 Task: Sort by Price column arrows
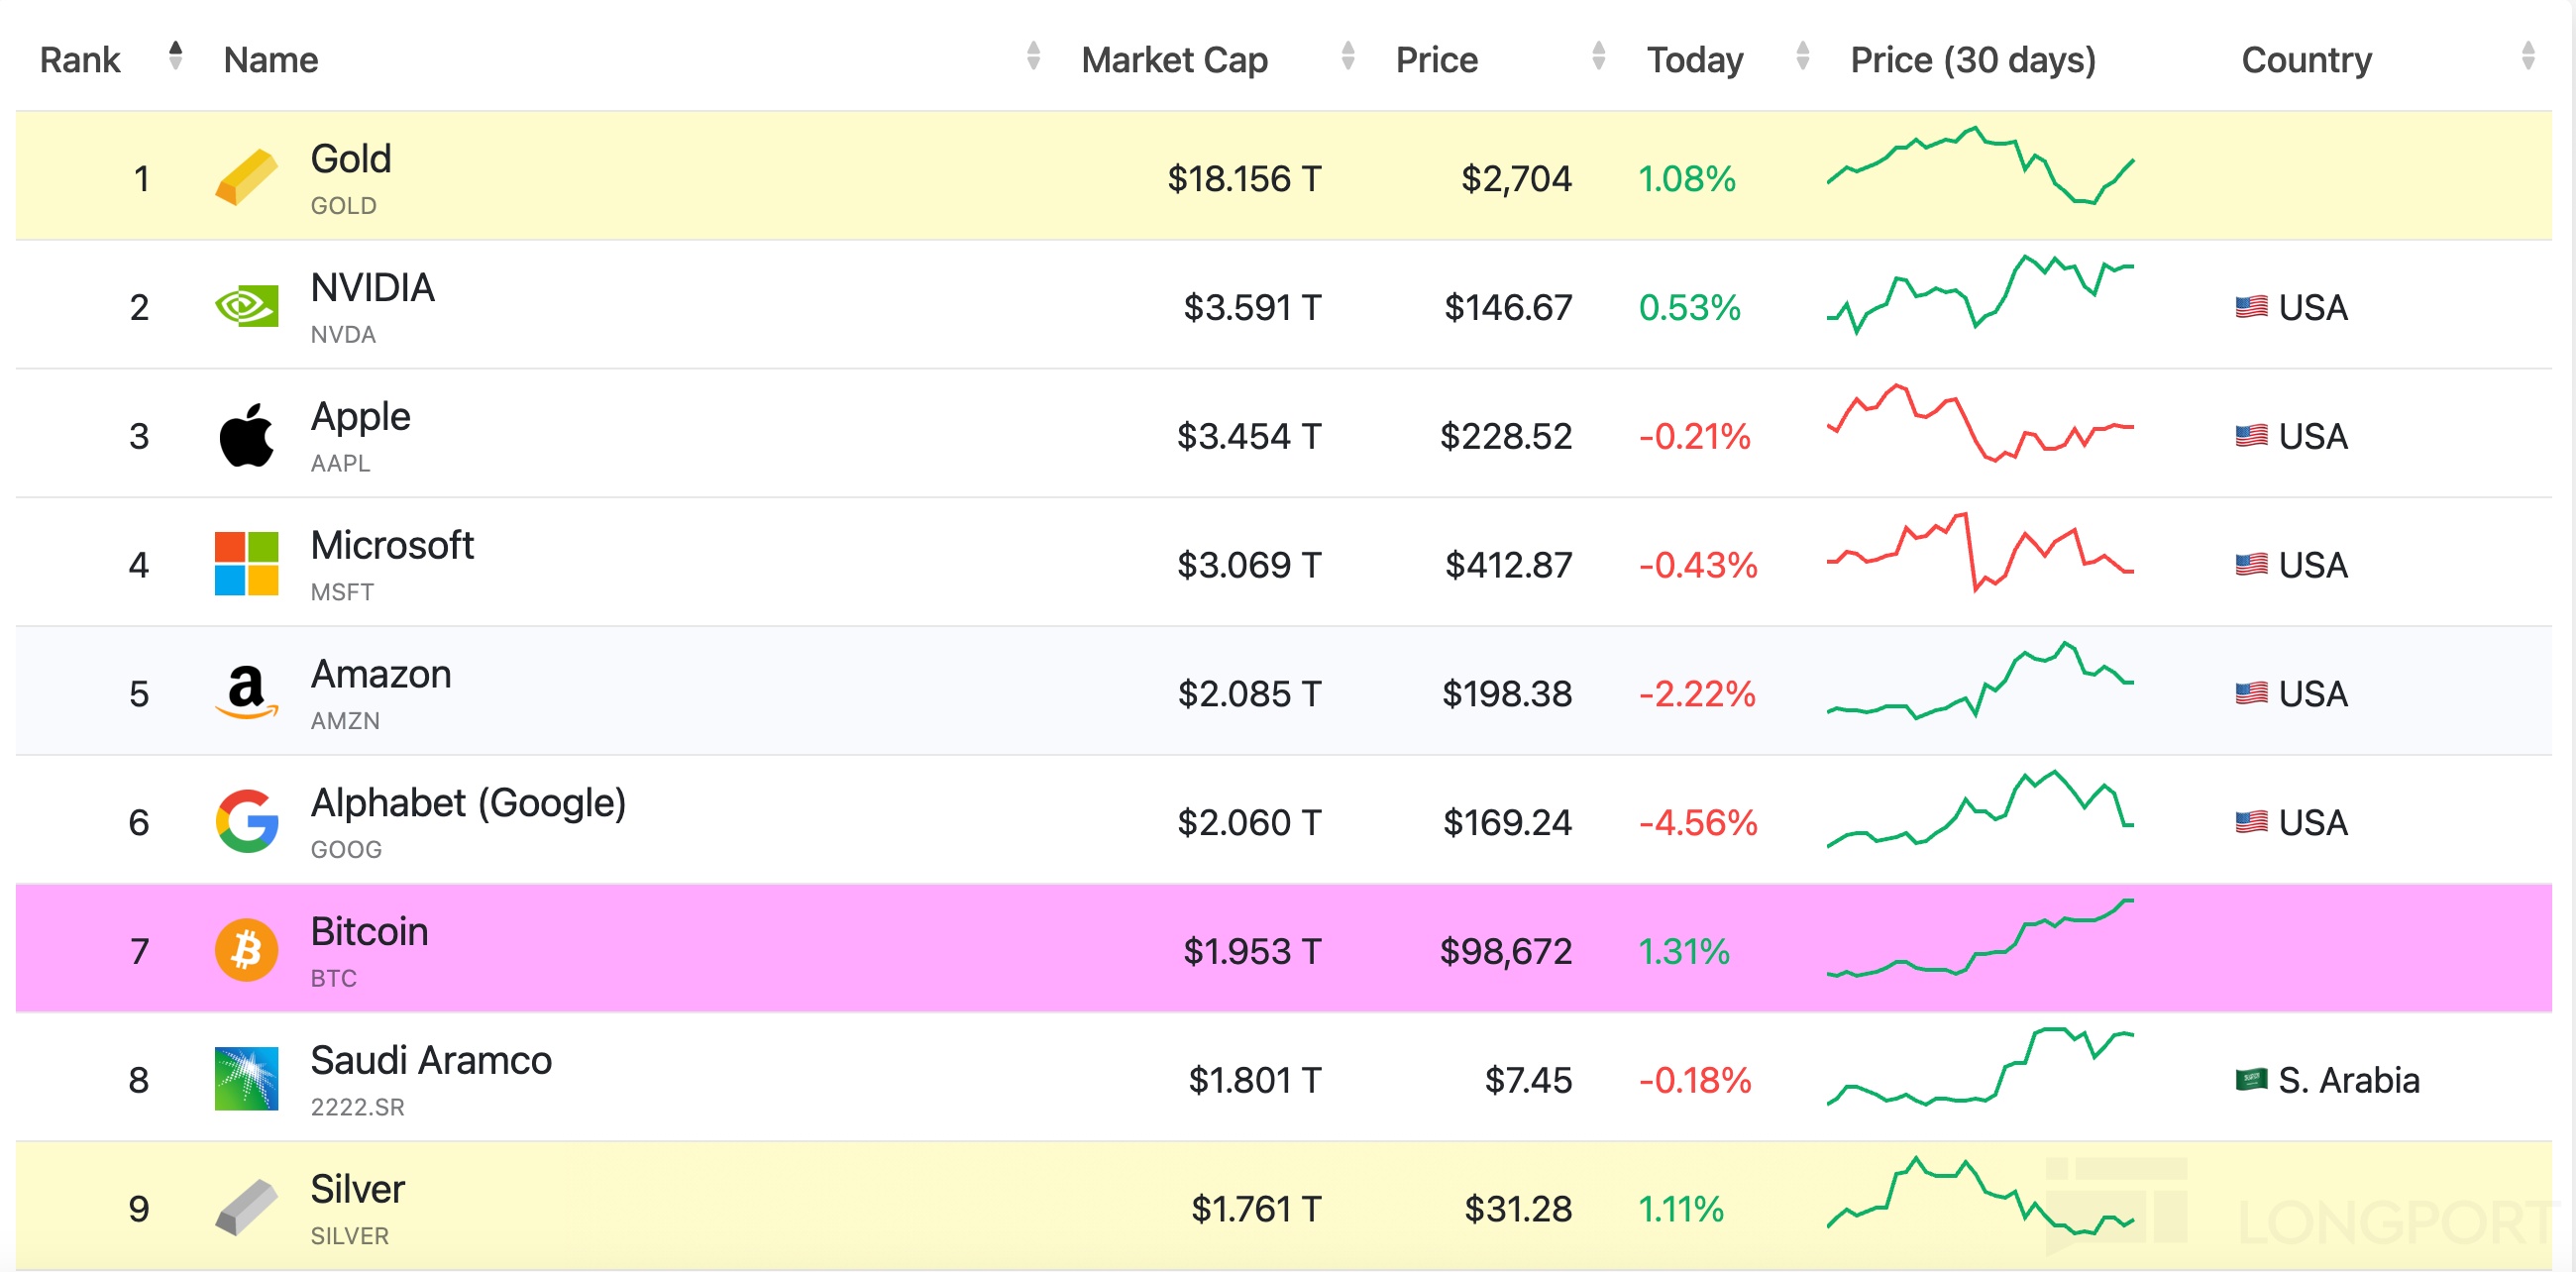coord(1598,56)
